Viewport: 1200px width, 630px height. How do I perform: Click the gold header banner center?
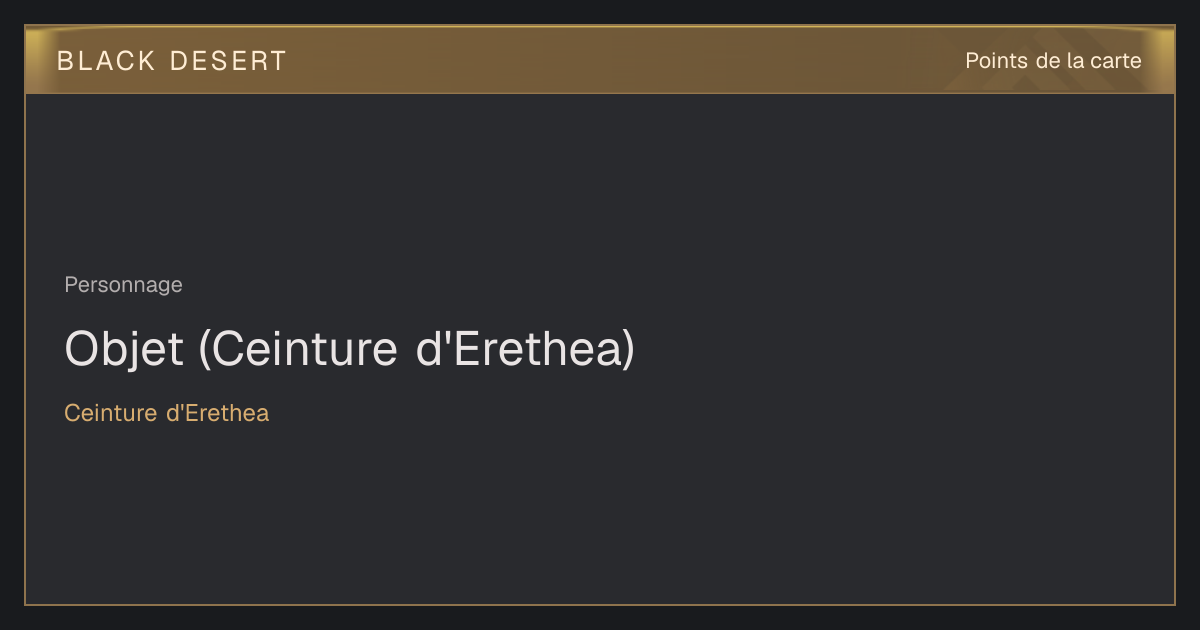pos(600,60)
